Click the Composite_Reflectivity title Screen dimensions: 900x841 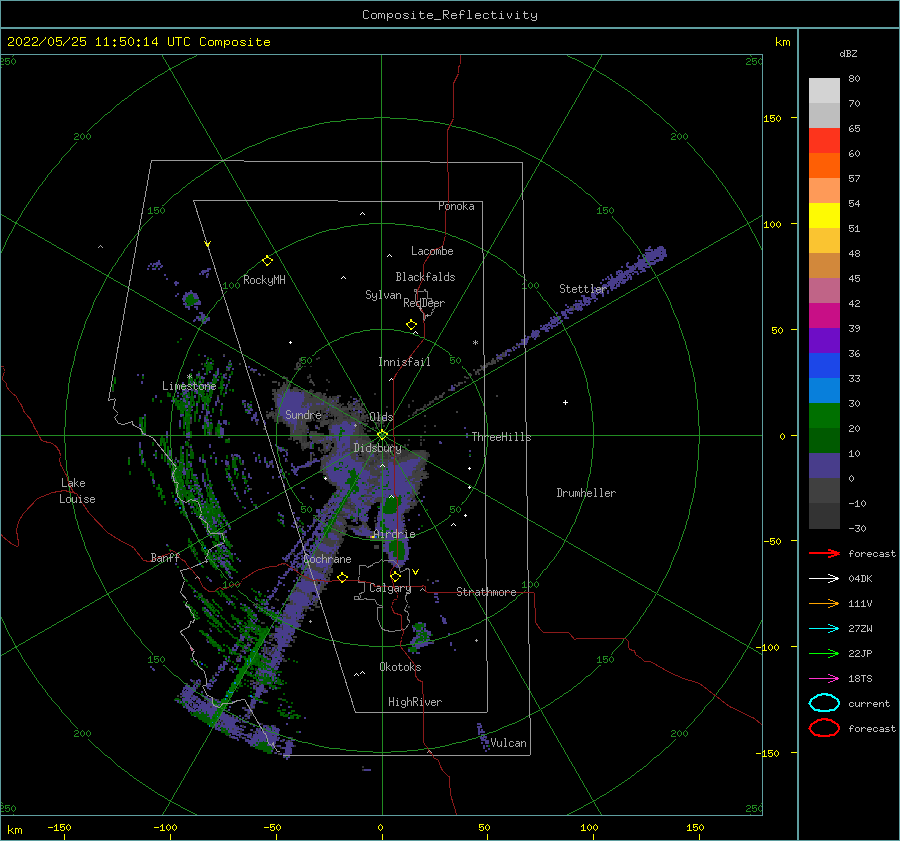point(449,15)
